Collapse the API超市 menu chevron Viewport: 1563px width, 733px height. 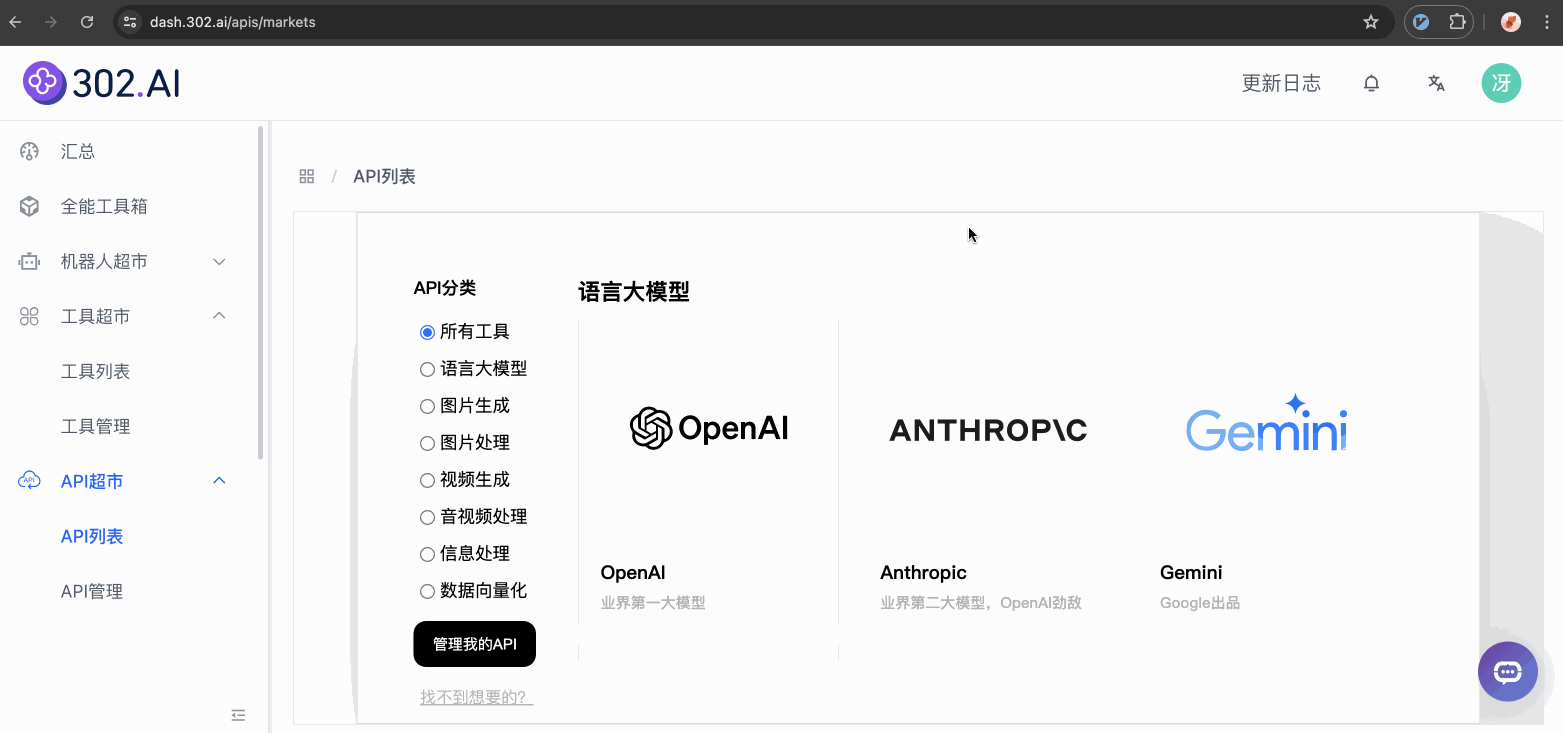[x=220, y=481]
